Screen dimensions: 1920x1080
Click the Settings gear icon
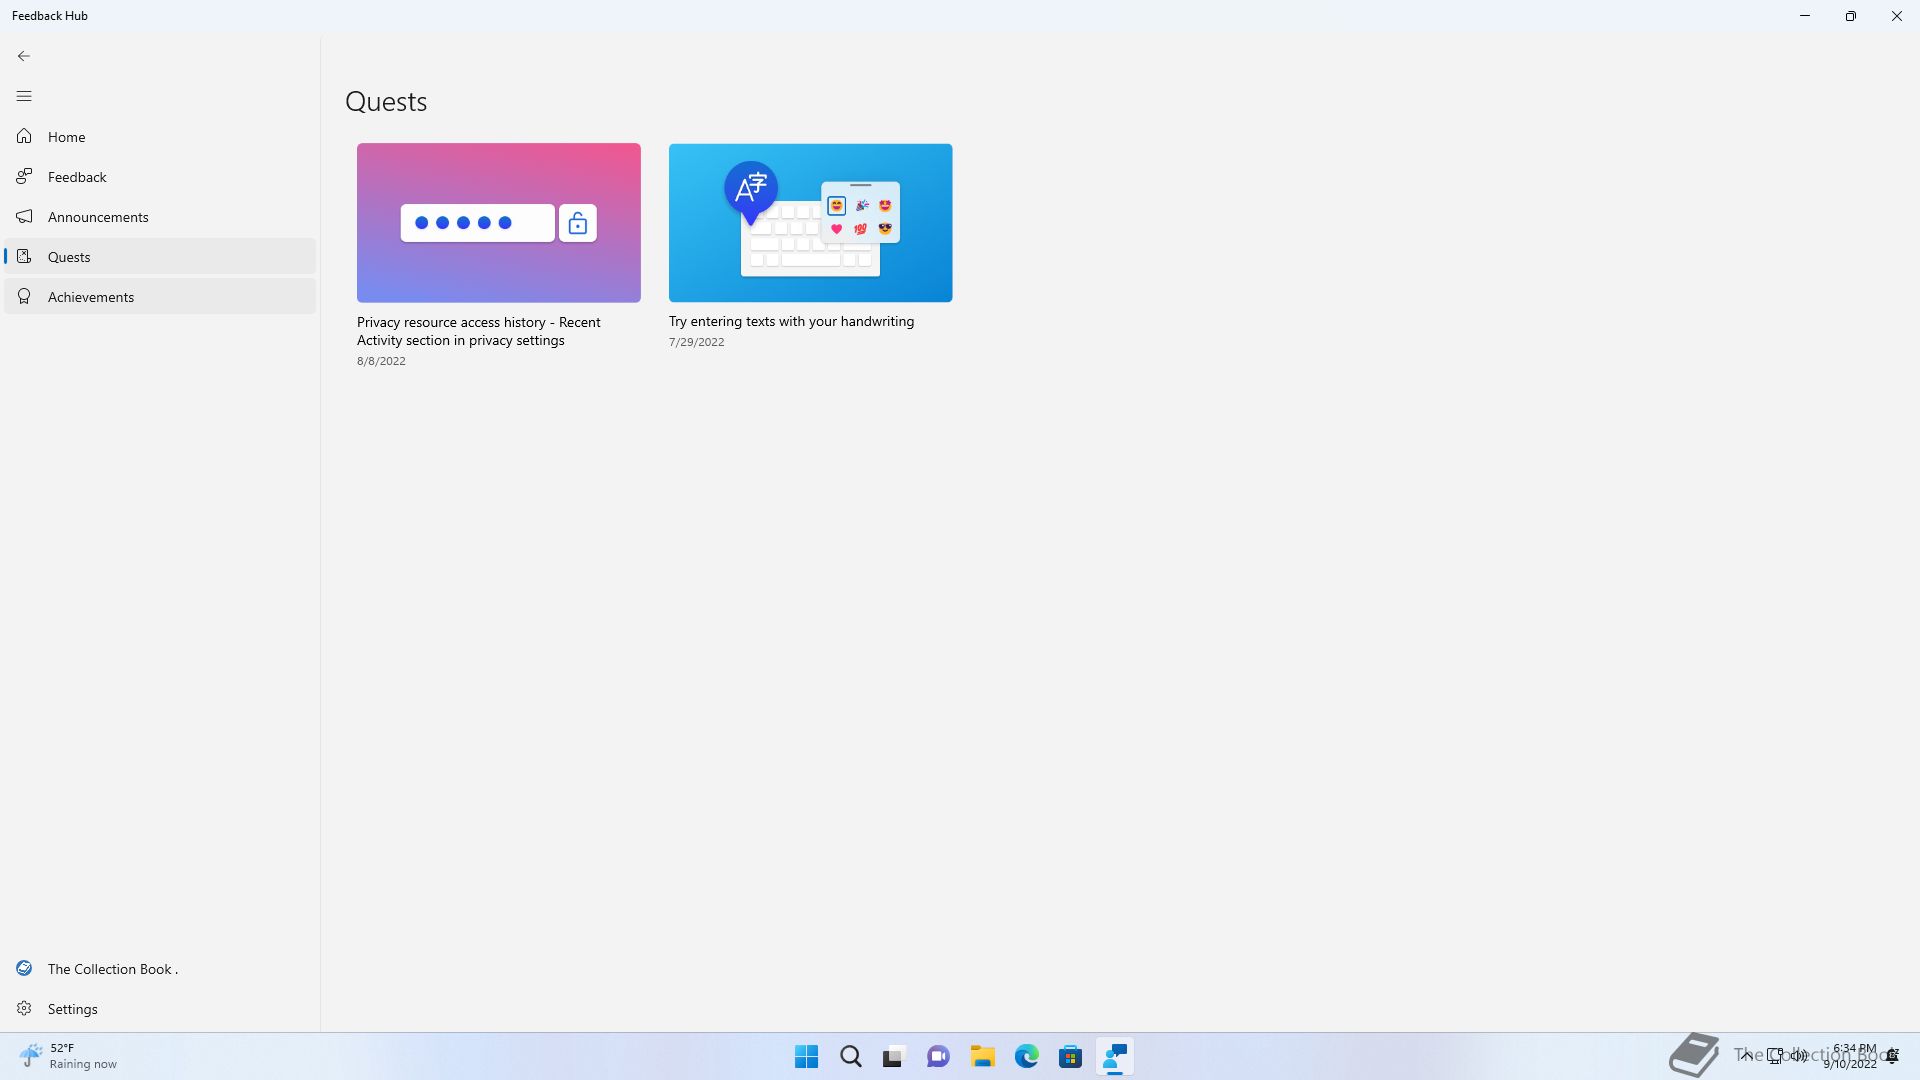(x=24, y=1008)
